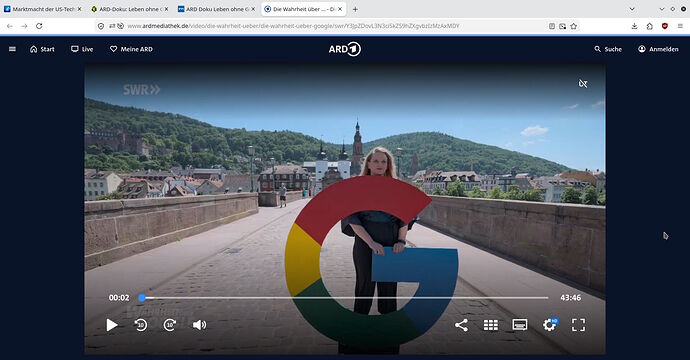Viewport: 690px width, 360px height.
Task: Go to the Start page
Action: pyautogui.click(x=42, y=49)
